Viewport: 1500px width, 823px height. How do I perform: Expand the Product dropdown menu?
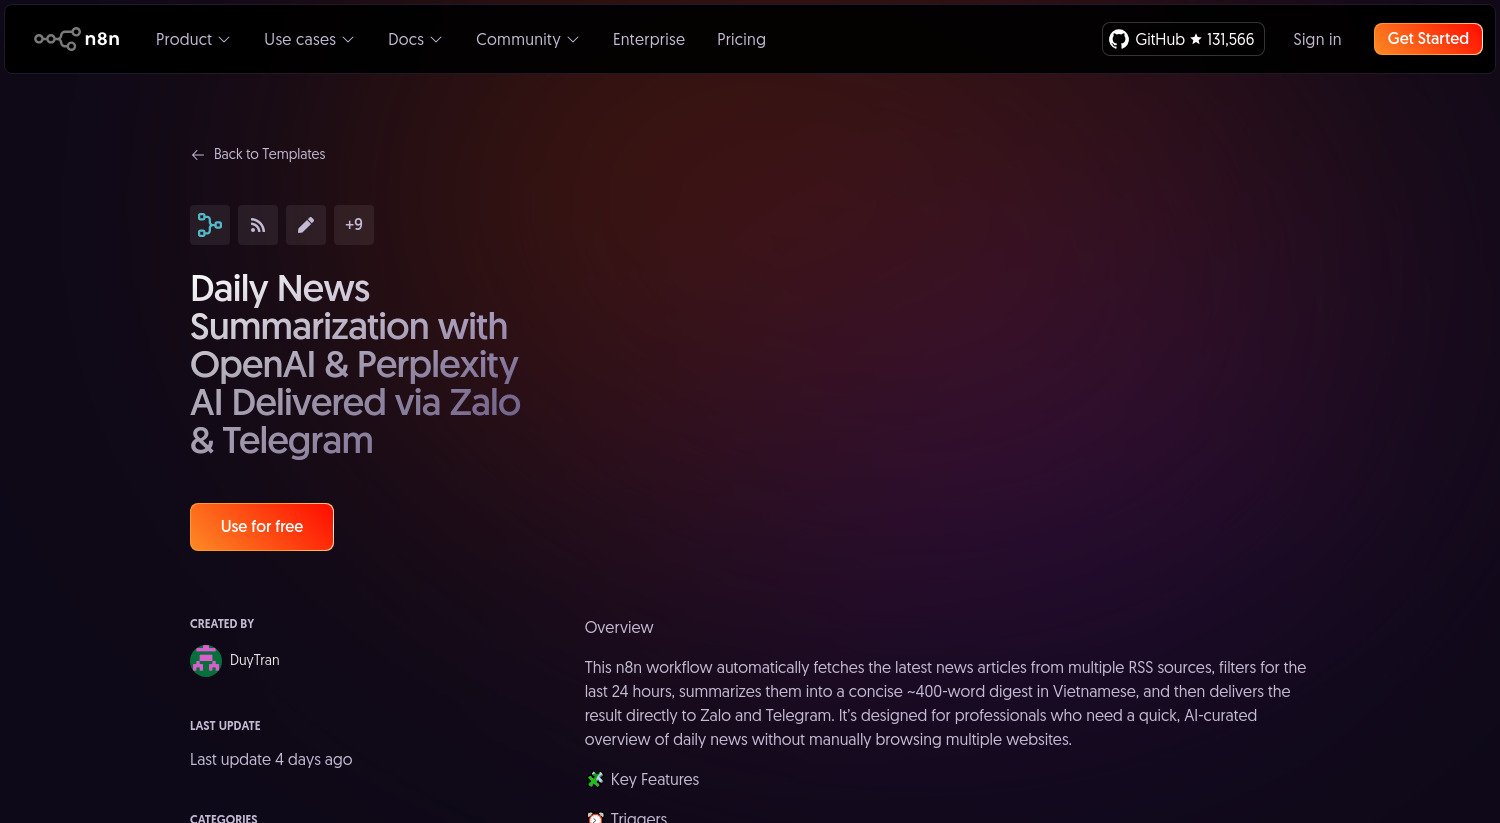192,39
